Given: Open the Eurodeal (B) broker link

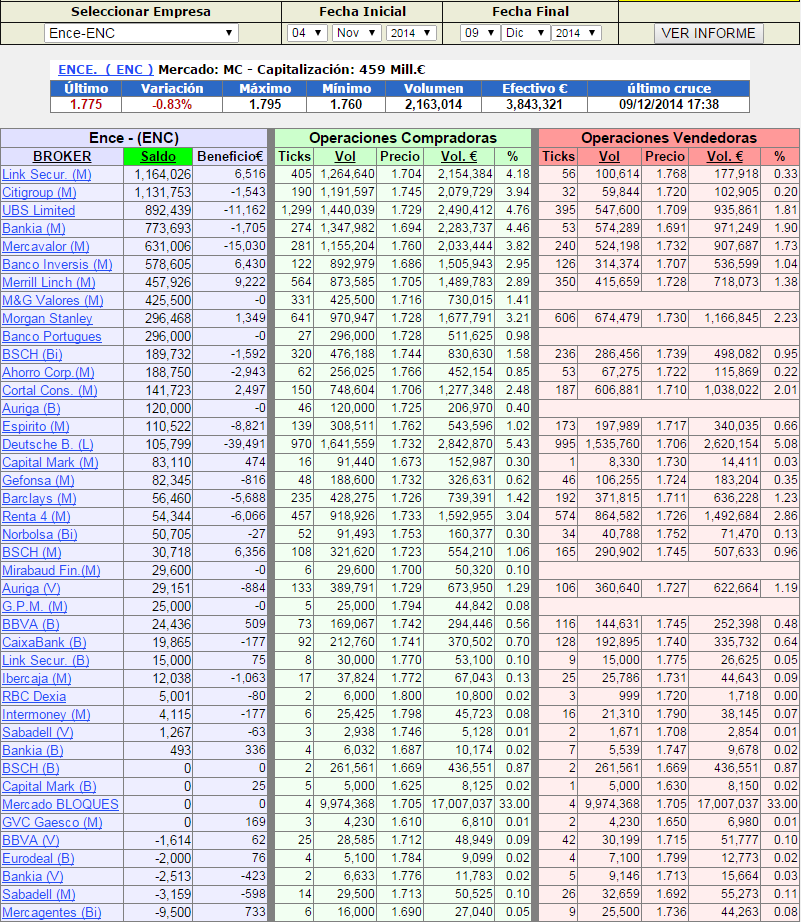Looking at the screenshot, I should tap(38, 858).
